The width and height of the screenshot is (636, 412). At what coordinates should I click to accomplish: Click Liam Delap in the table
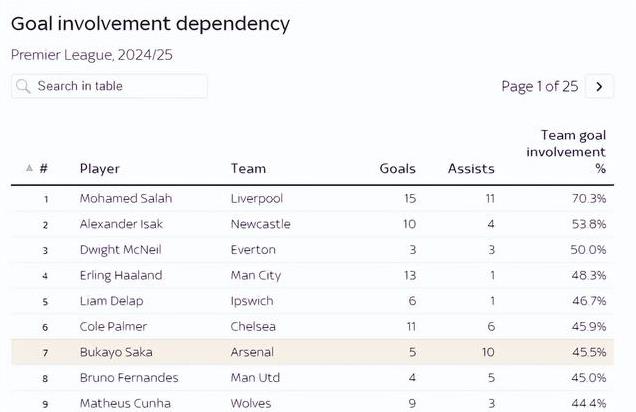[112, 301]
